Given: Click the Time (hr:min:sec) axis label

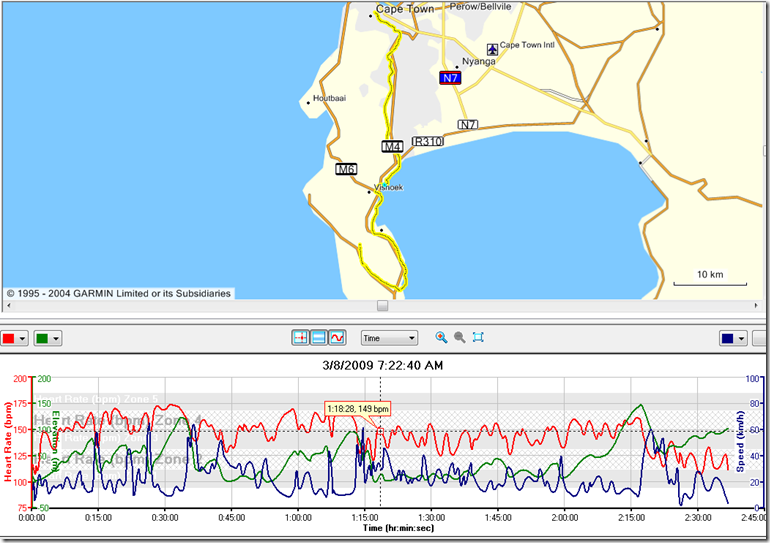Looking at the screenshot, I should pyautogui.click(x=398, y=528).
